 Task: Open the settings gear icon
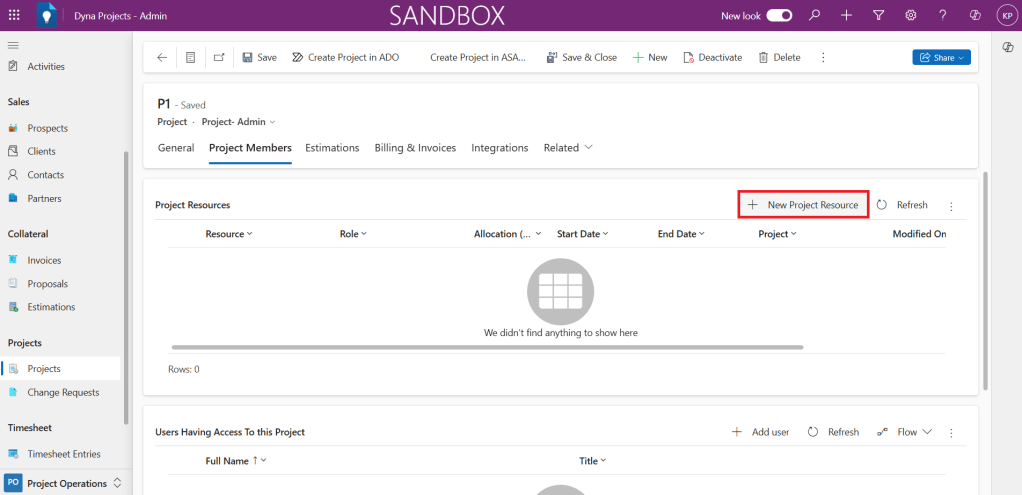point(910,15)
